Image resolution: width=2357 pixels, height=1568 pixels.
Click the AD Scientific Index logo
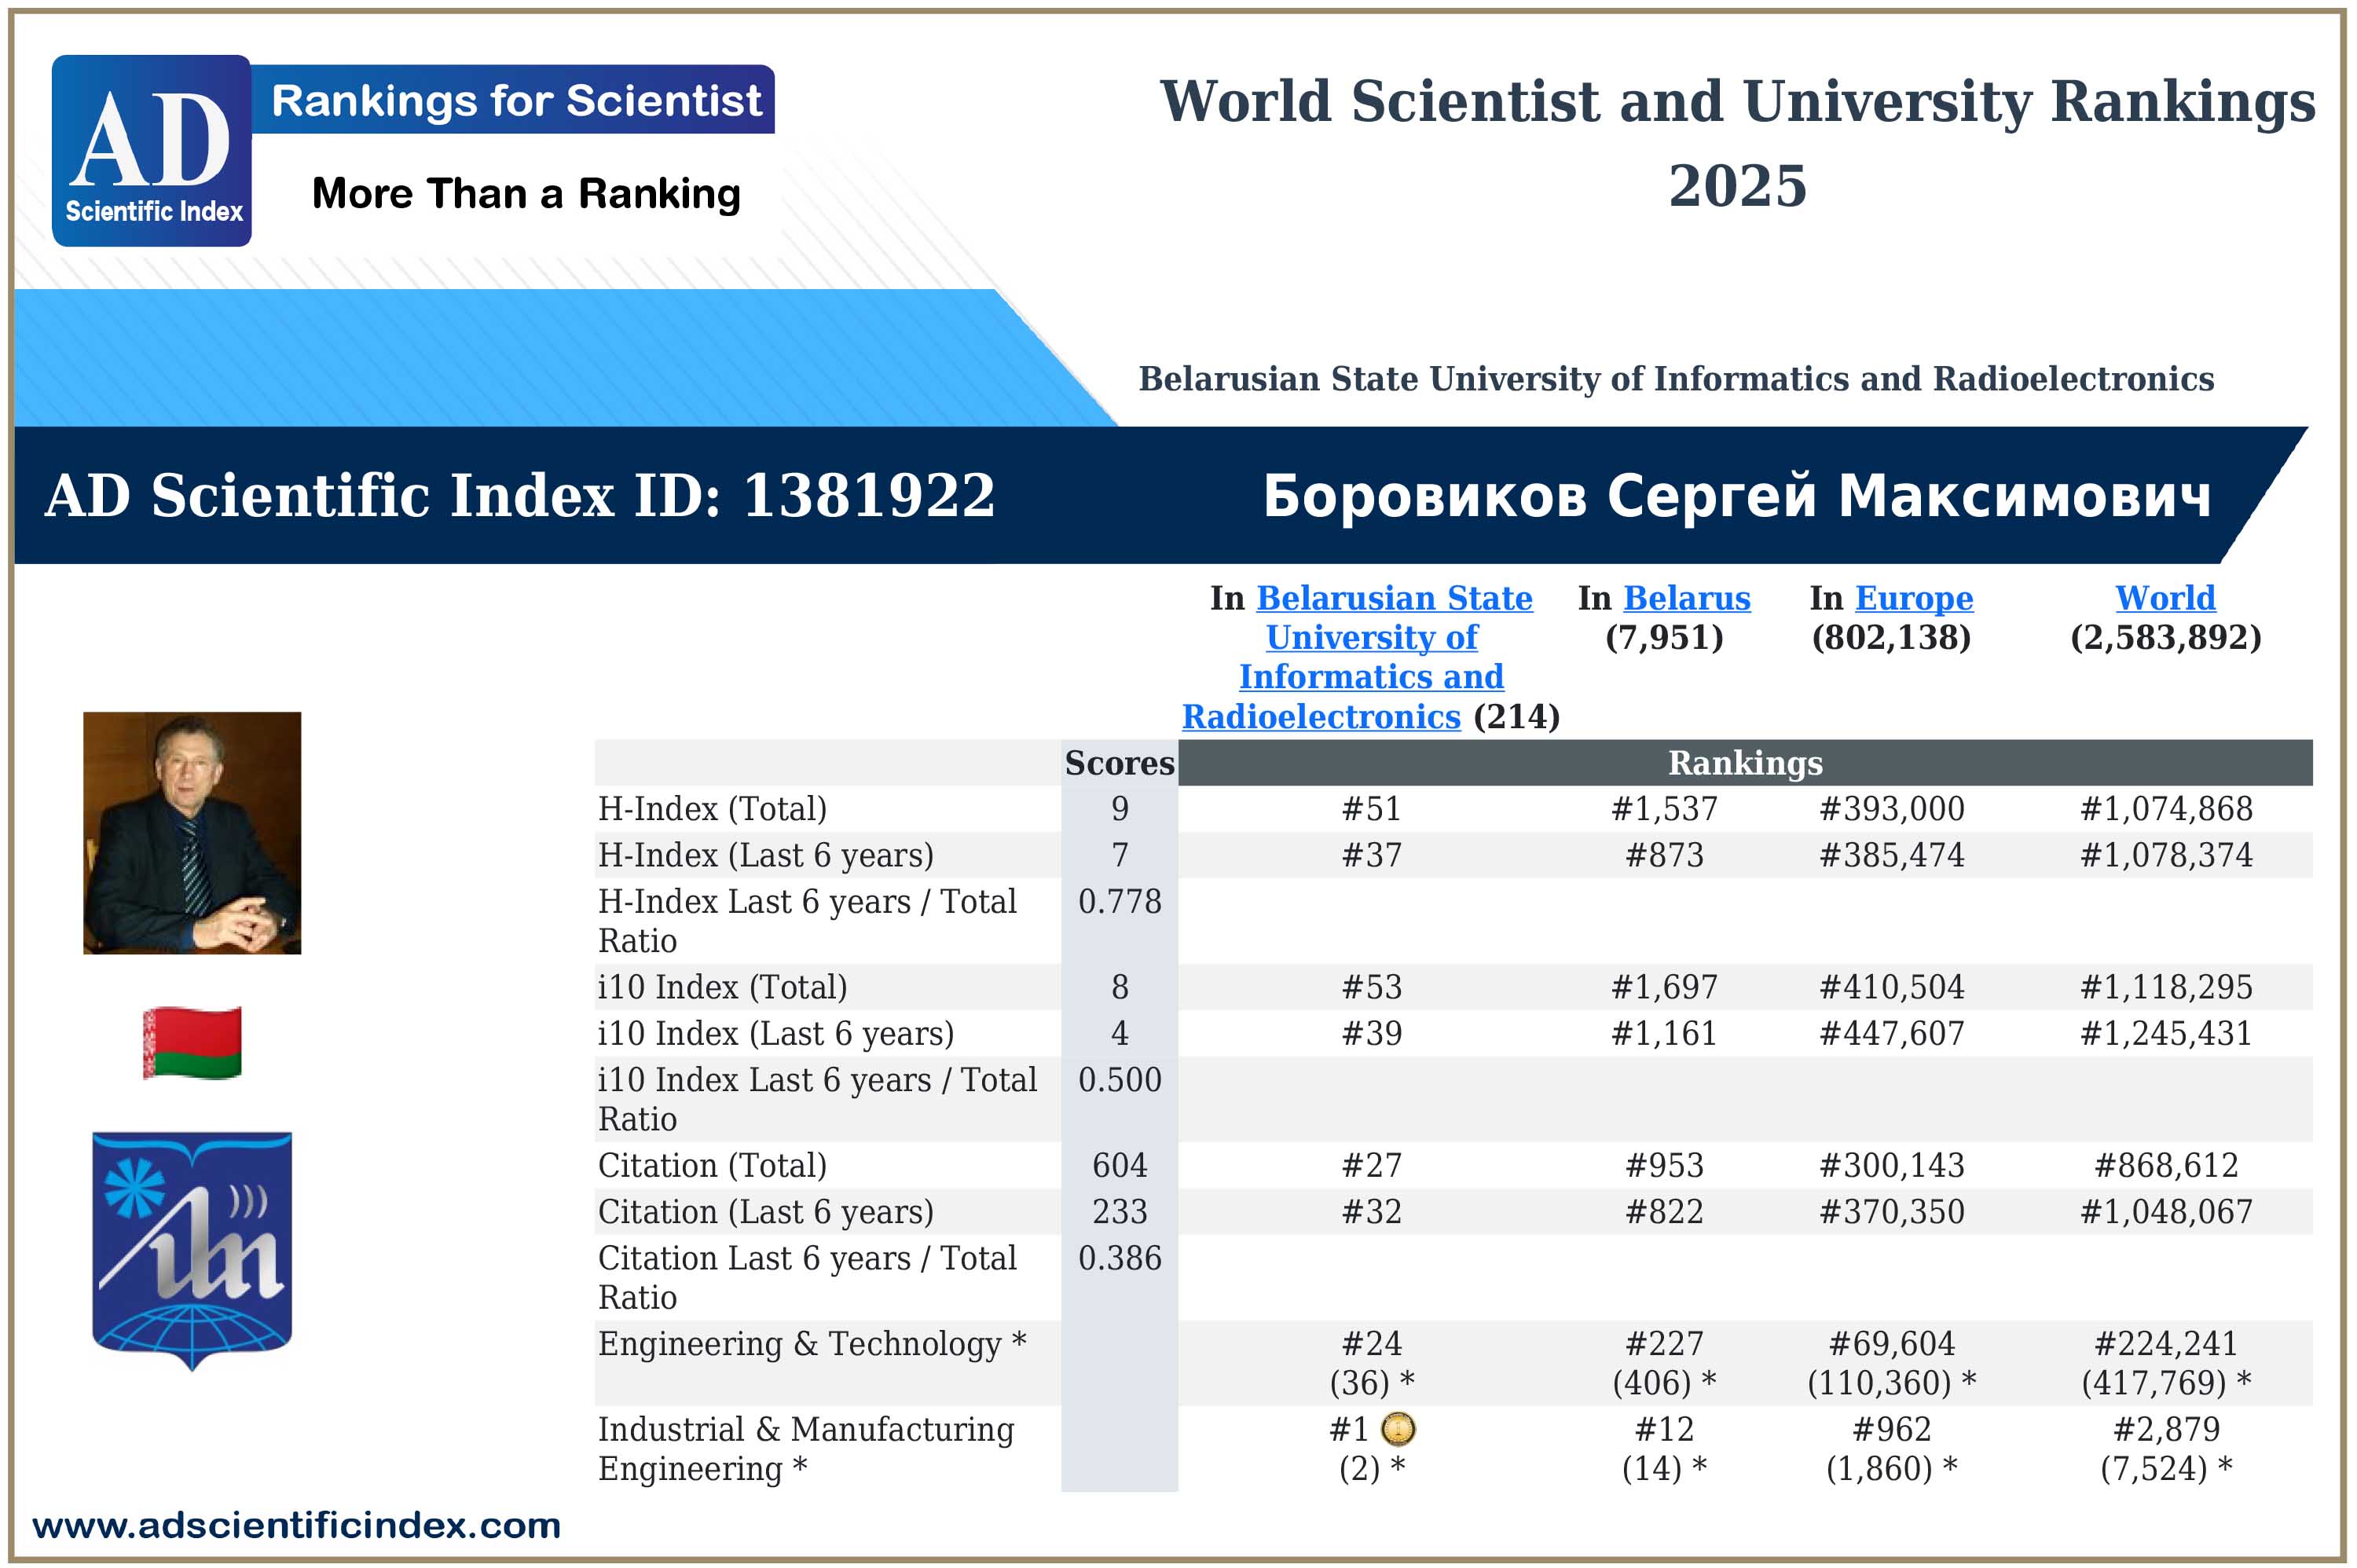click(151, 151)
